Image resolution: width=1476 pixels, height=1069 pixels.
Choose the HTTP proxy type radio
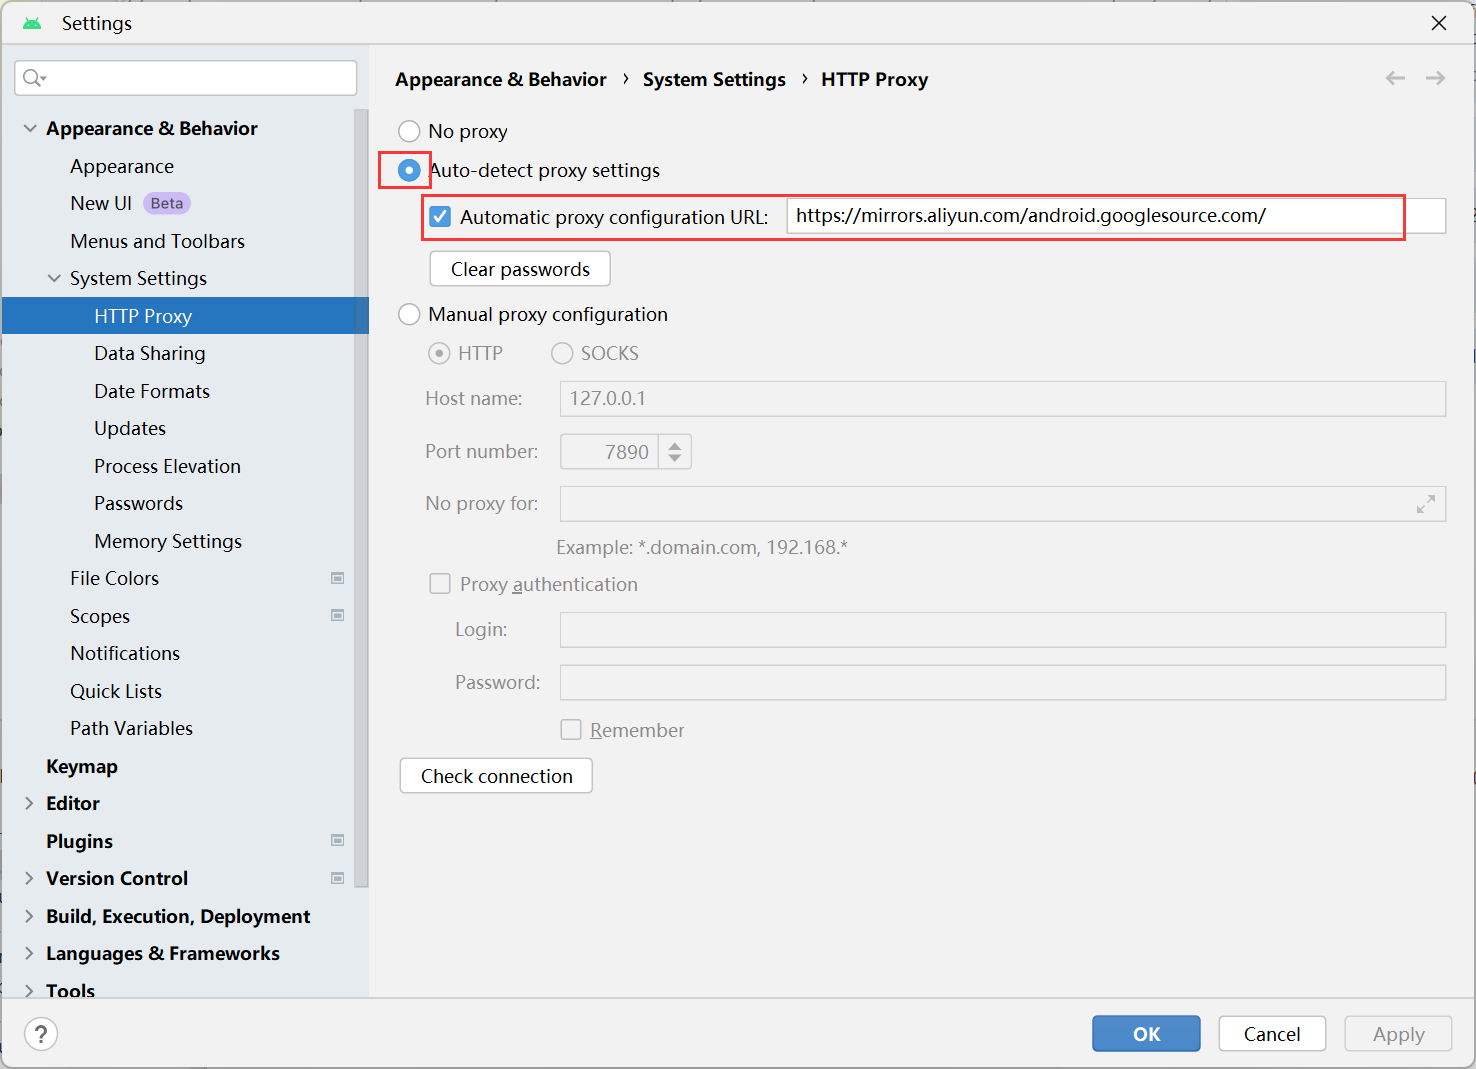(x=439, y=353)
